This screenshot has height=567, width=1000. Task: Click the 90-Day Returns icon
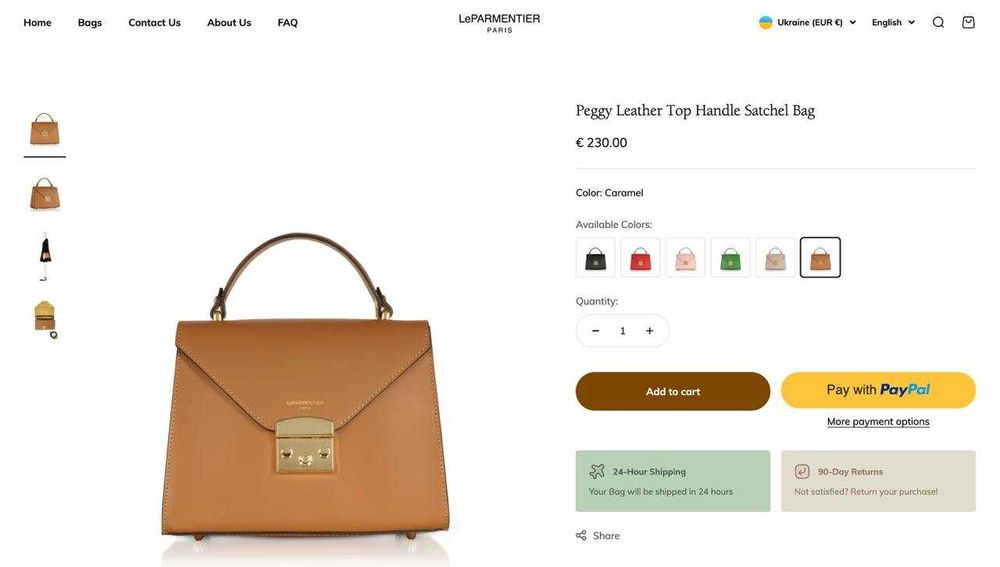[802, 471]
